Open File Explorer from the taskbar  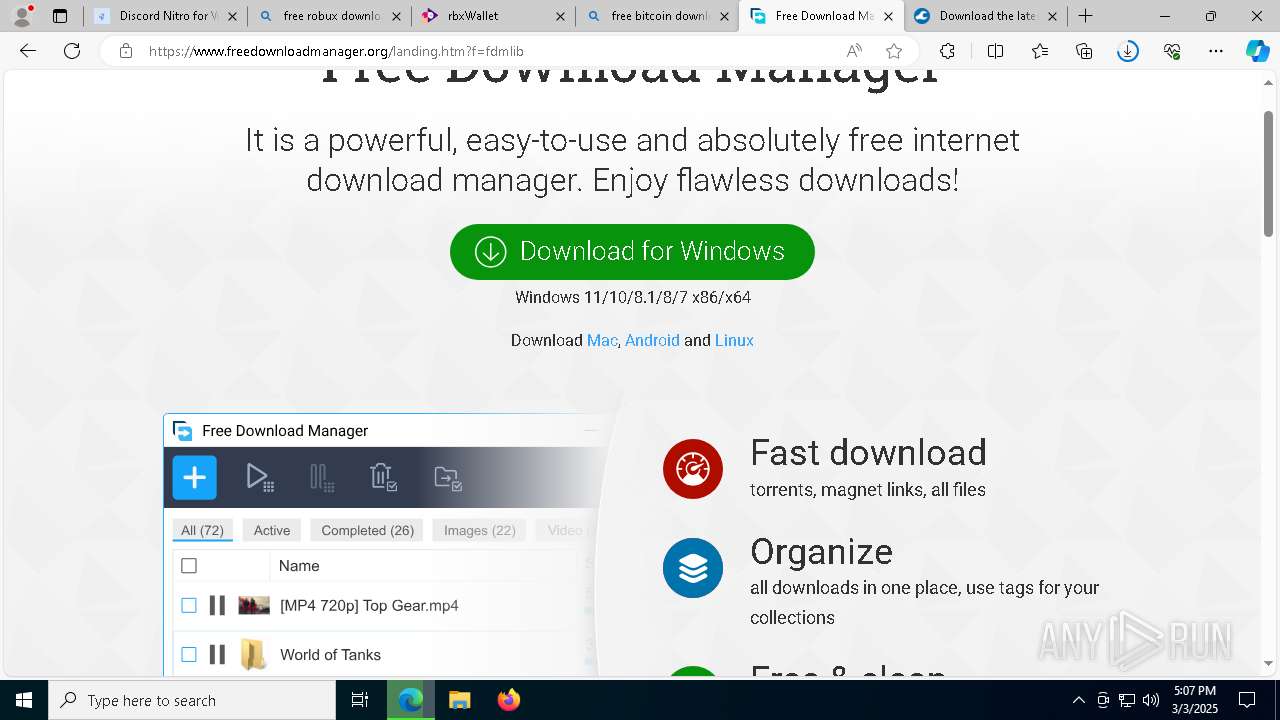[459, 700]
